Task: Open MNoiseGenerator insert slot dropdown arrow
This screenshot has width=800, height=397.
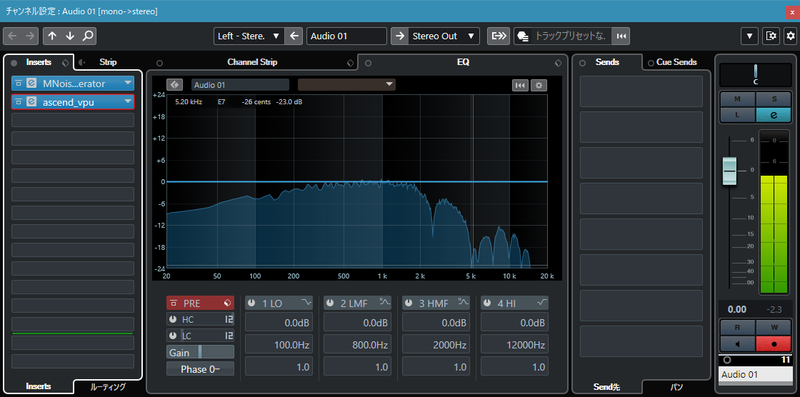Action: (128, 83)
